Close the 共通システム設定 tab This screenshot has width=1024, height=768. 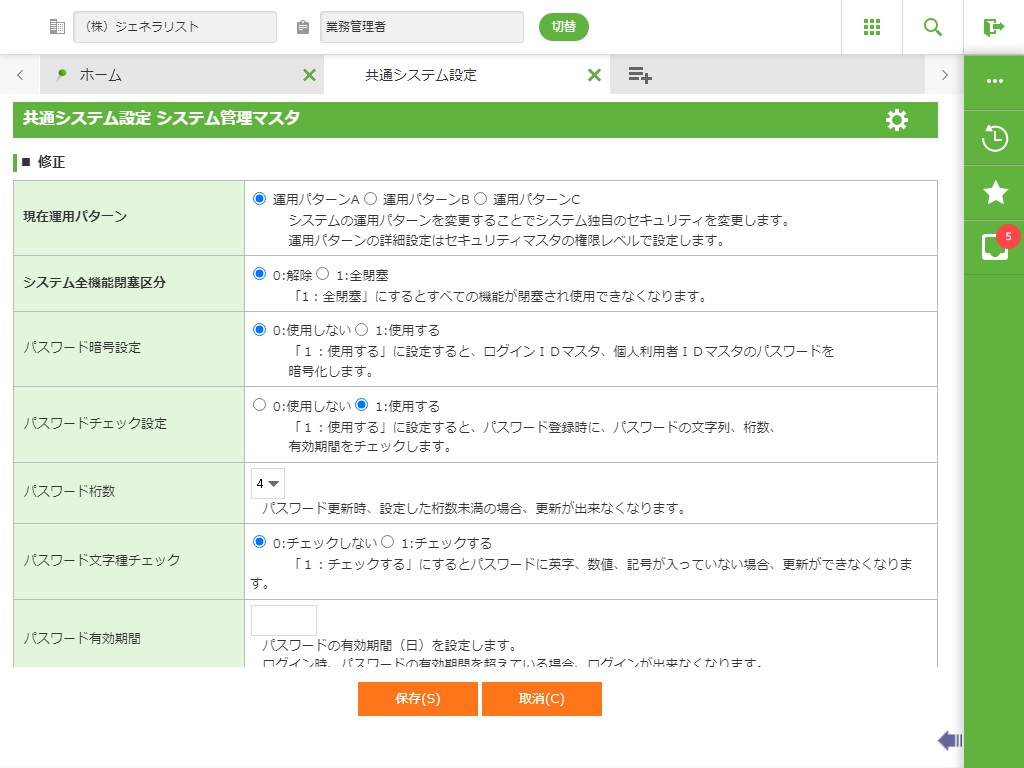click(x=594, y=75)
